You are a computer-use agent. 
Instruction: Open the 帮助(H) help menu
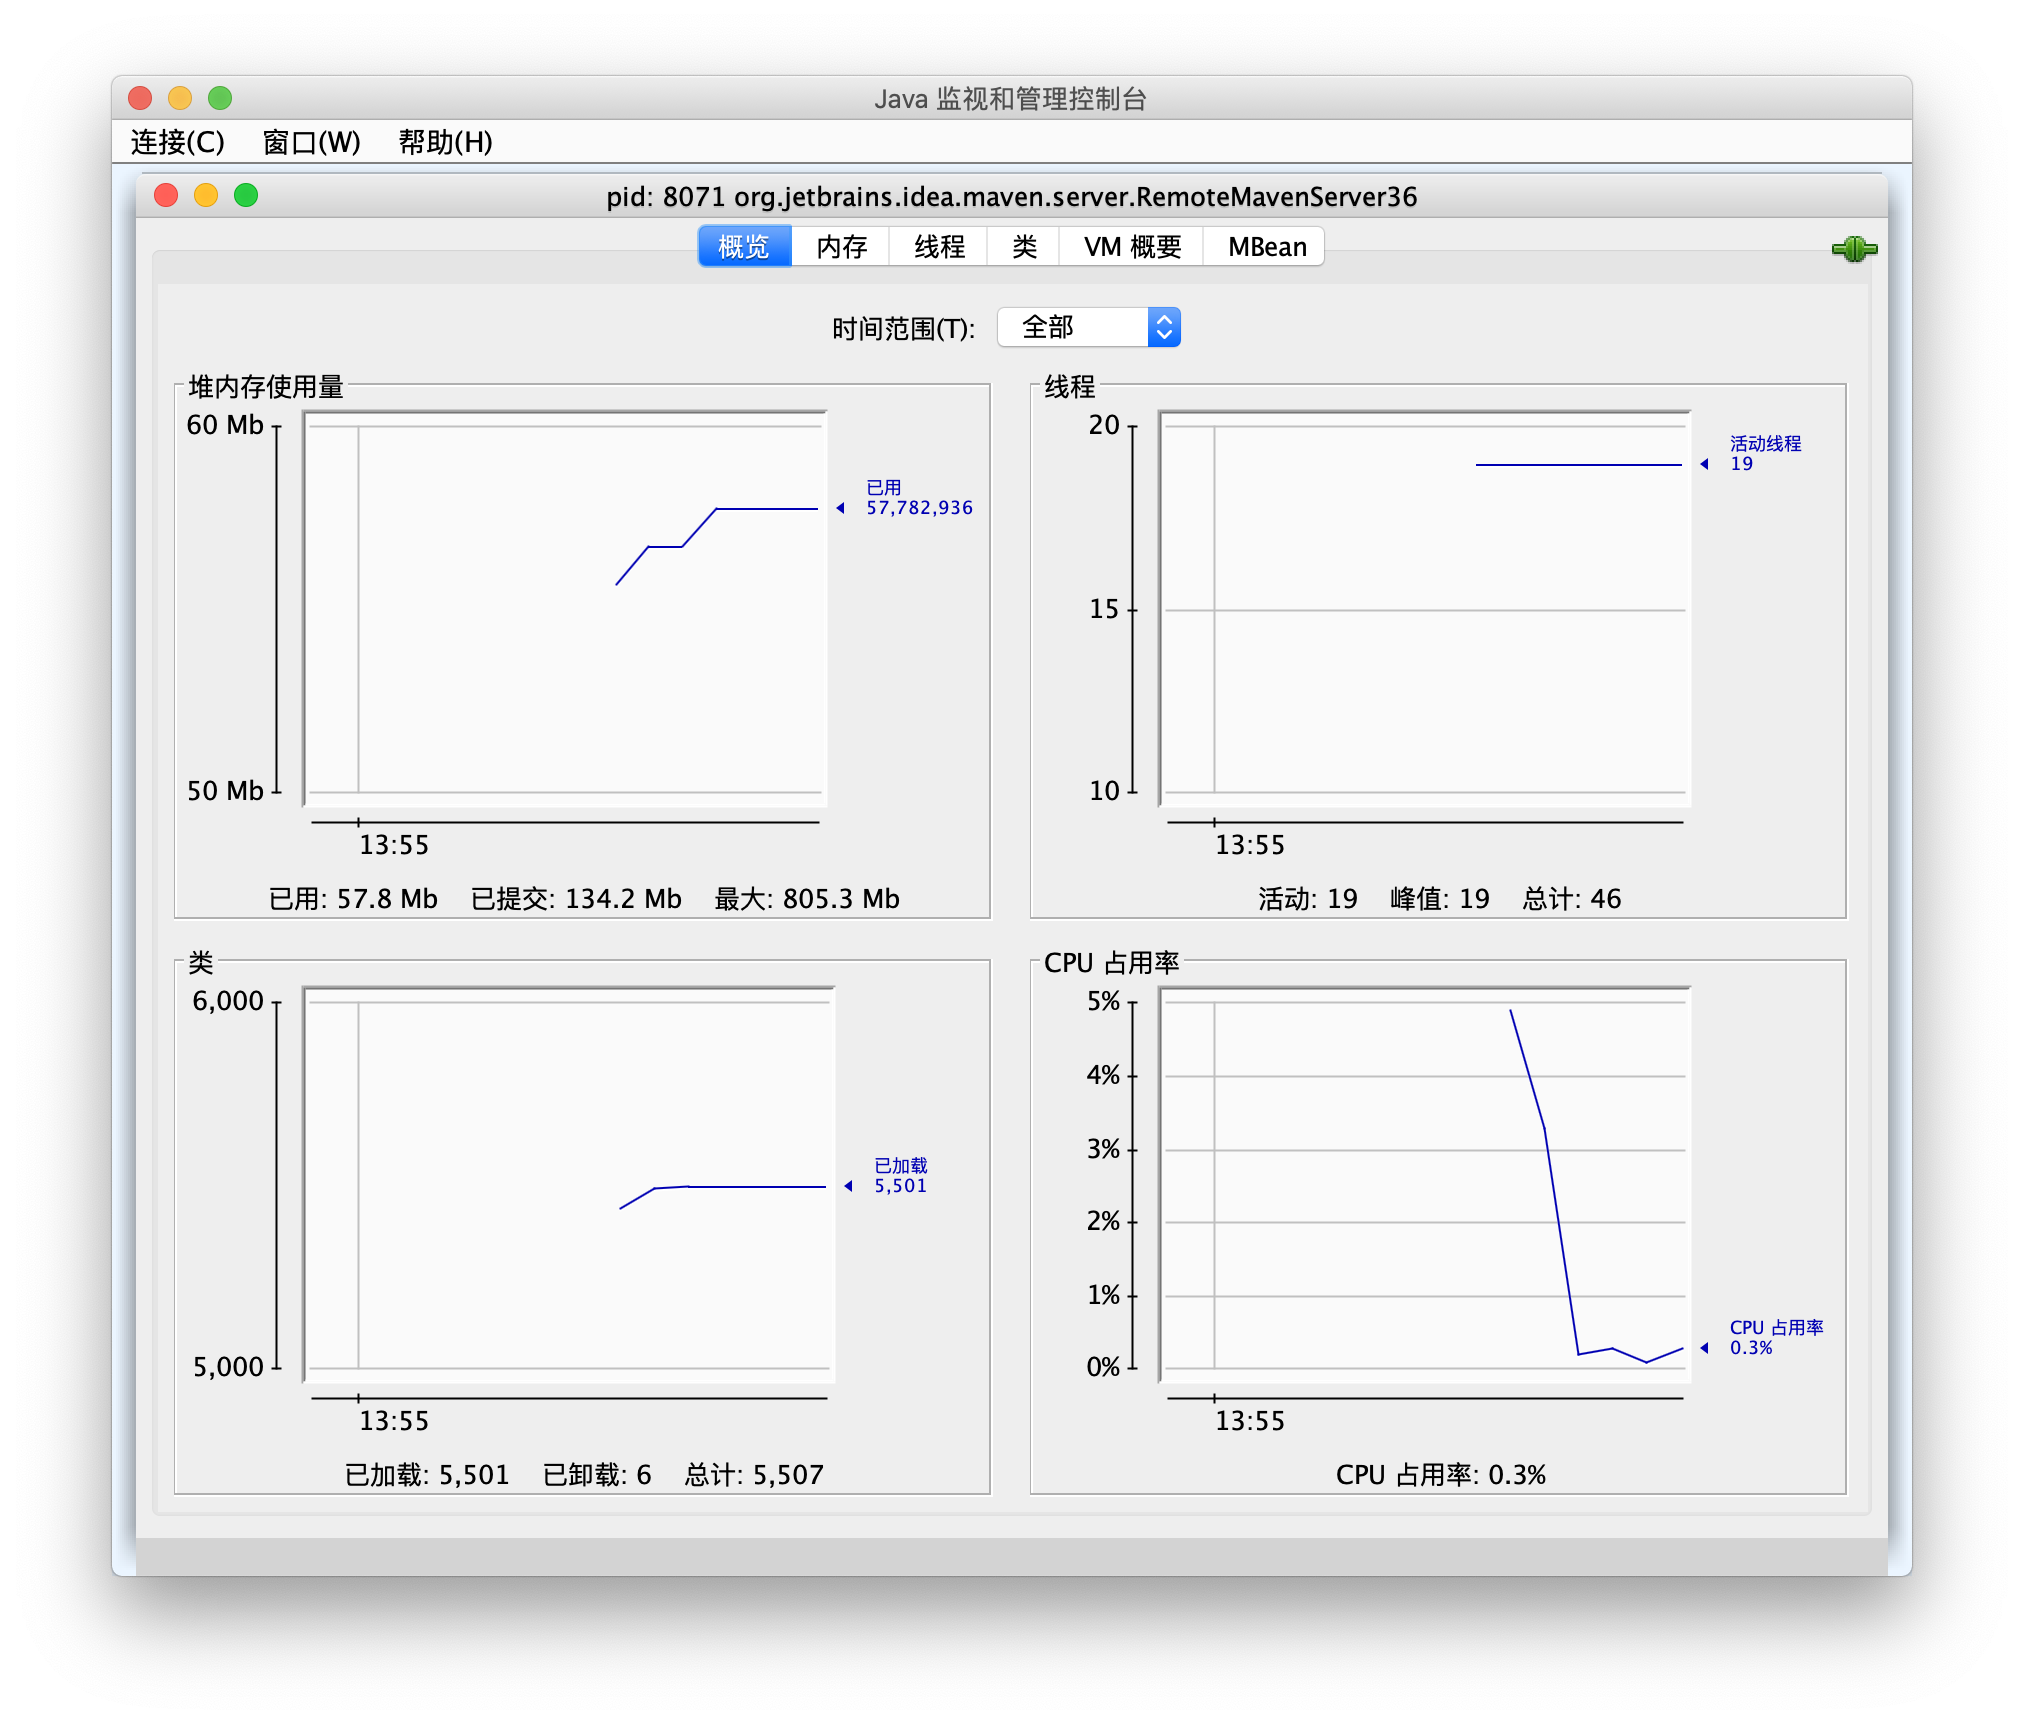(445, 142)
